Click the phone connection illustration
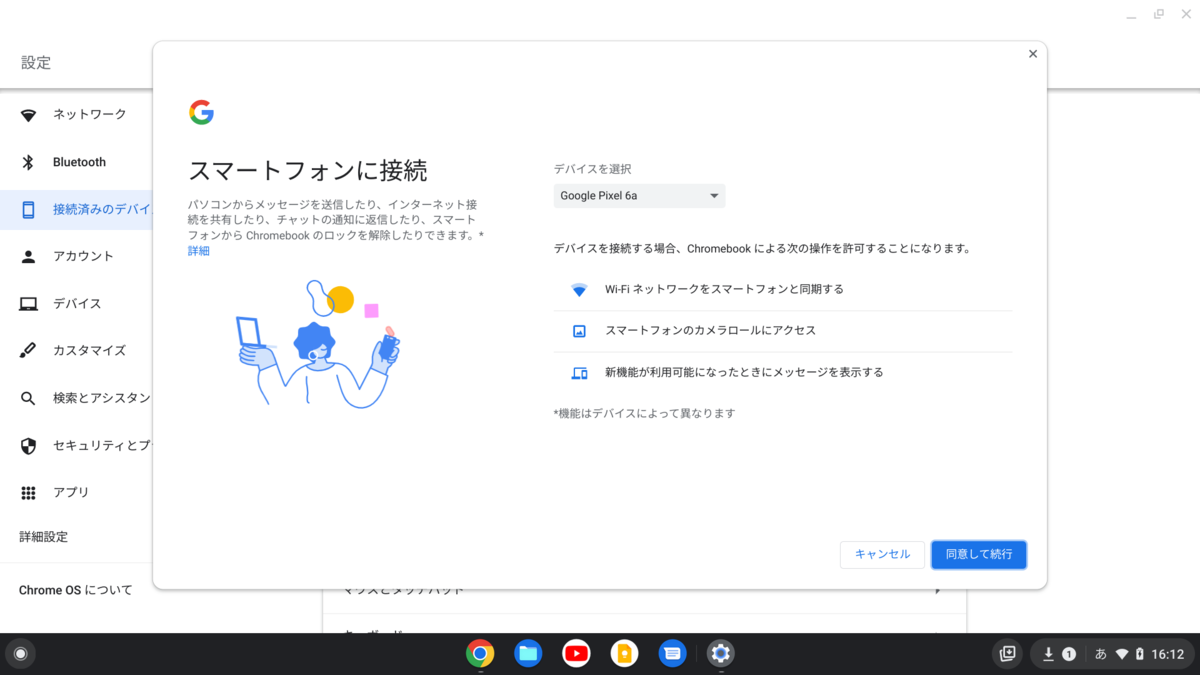Screen dimensions: 1200x675 [318, 344]
